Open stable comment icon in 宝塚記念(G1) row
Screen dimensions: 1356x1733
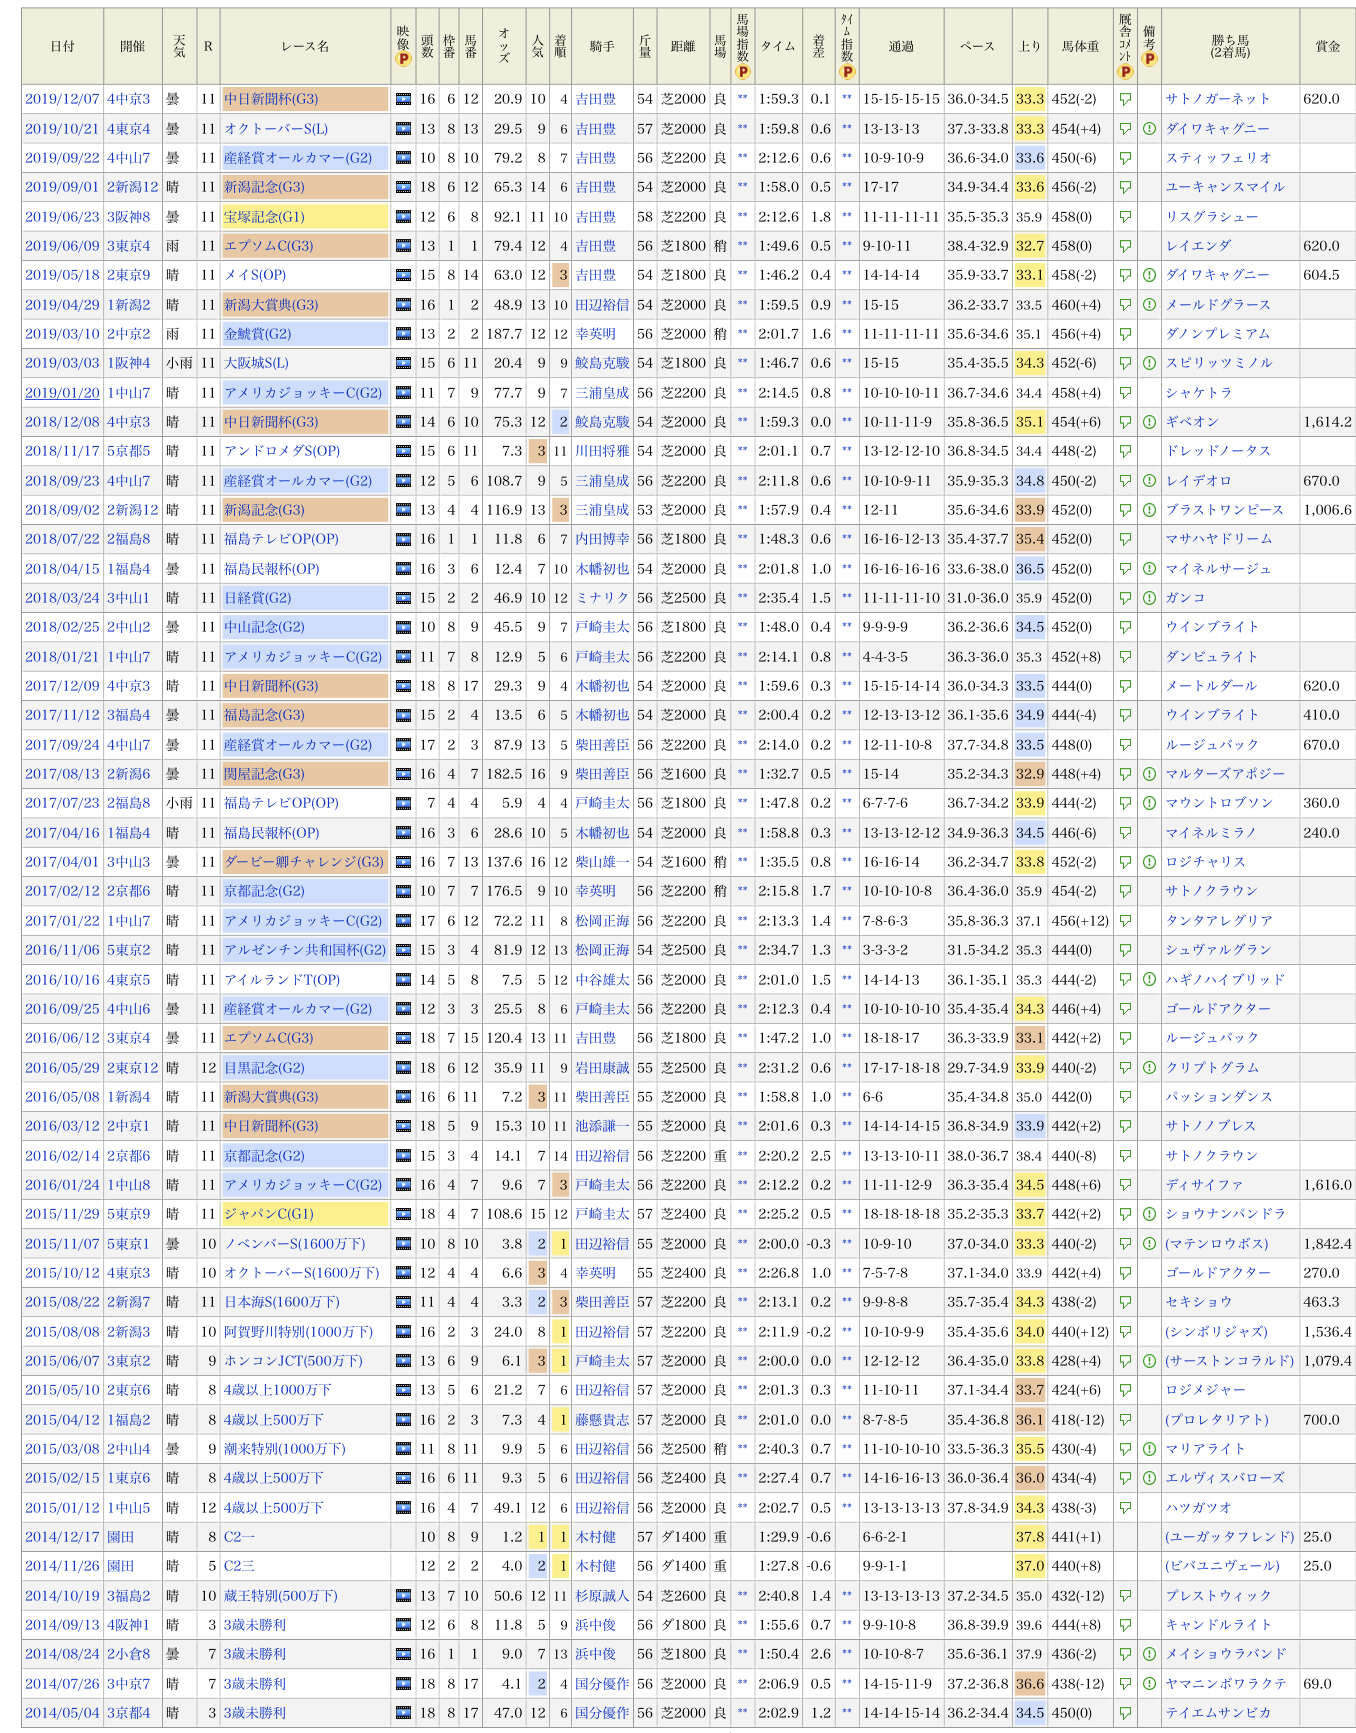(x=1125, y=217)
